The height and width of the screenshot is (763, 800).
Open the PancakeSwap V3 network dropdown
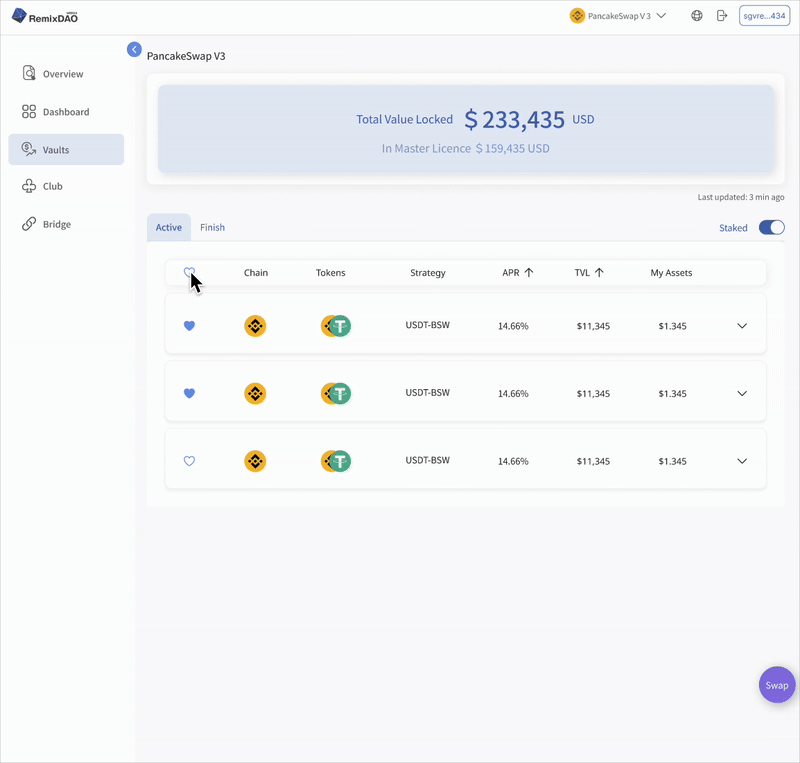coord(618,16)
